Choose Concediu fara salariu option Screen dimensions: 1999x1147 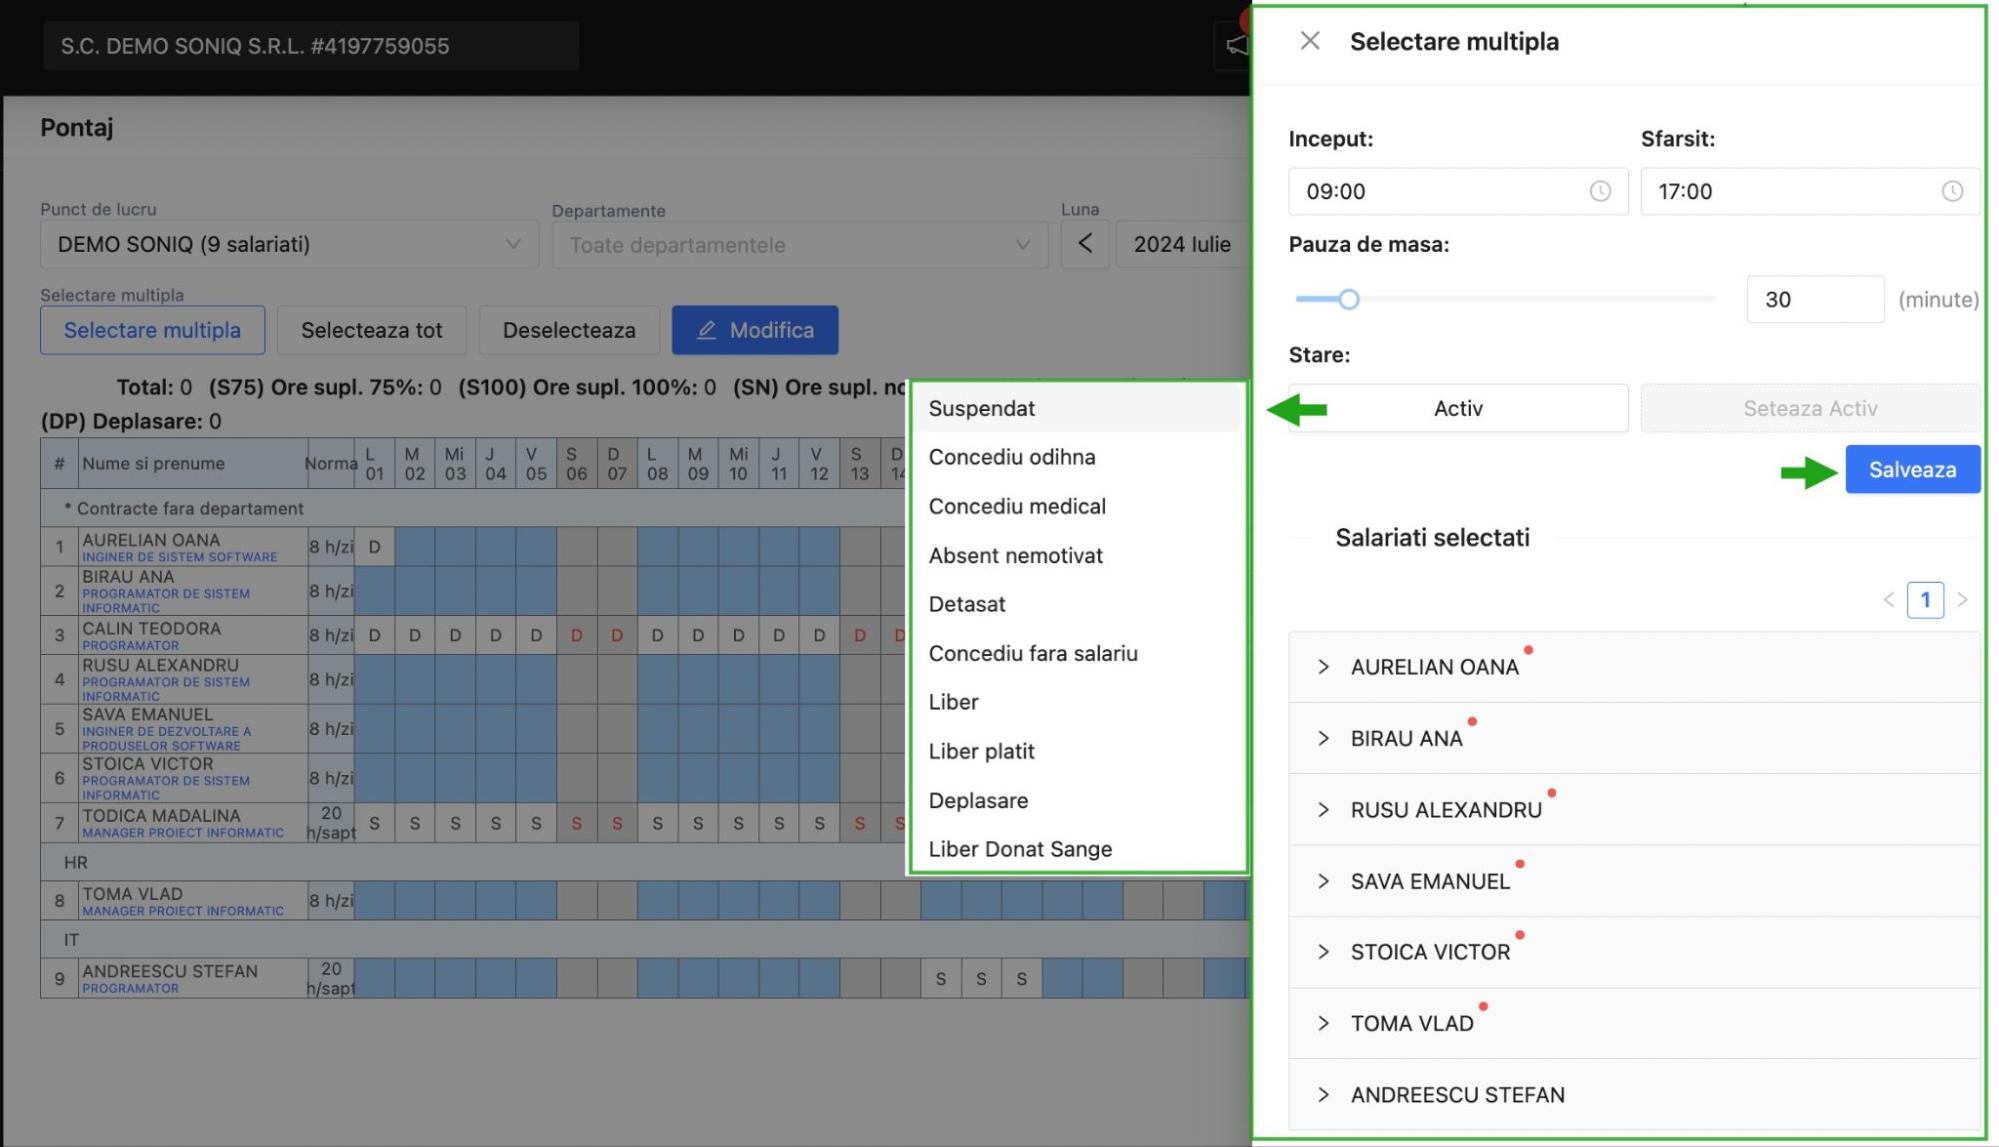(x=1077, y=653)
